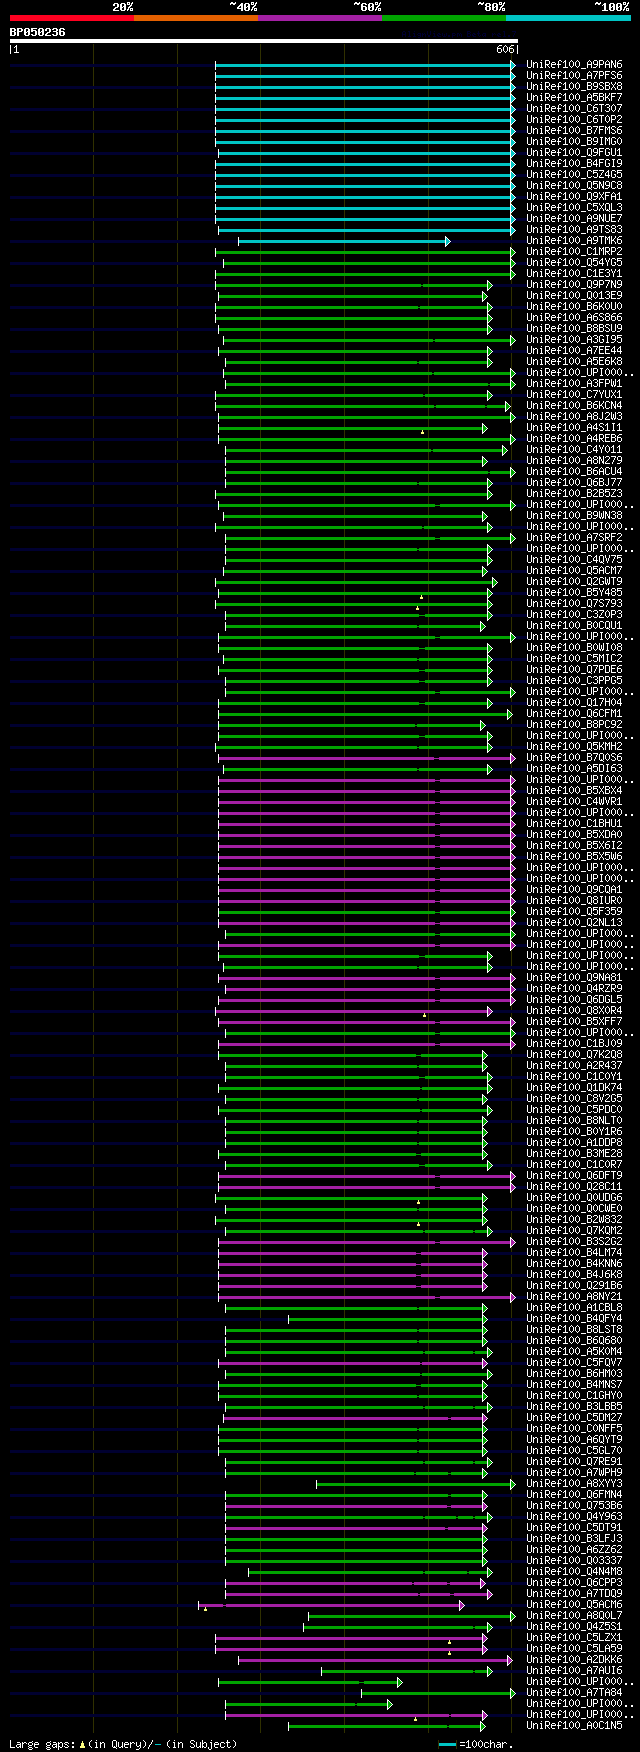
Task: Select the UniRef100_Q6BJ77 label
Action: click(x=574, y=482)
